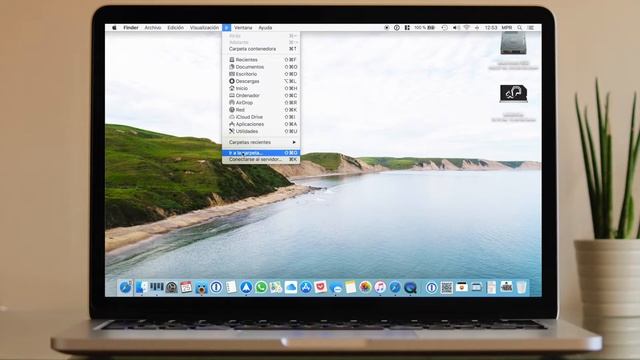The height and width of the screenshot is (360, 640).
Task: Click the 12:53 clock in menu bar
Action: click(x=491, y=28)
